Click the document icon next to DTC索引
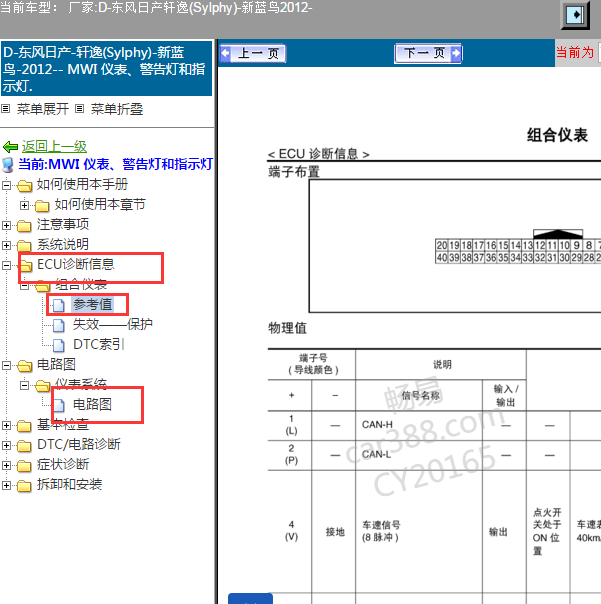 pyautogui.click(x=59, y=345)
